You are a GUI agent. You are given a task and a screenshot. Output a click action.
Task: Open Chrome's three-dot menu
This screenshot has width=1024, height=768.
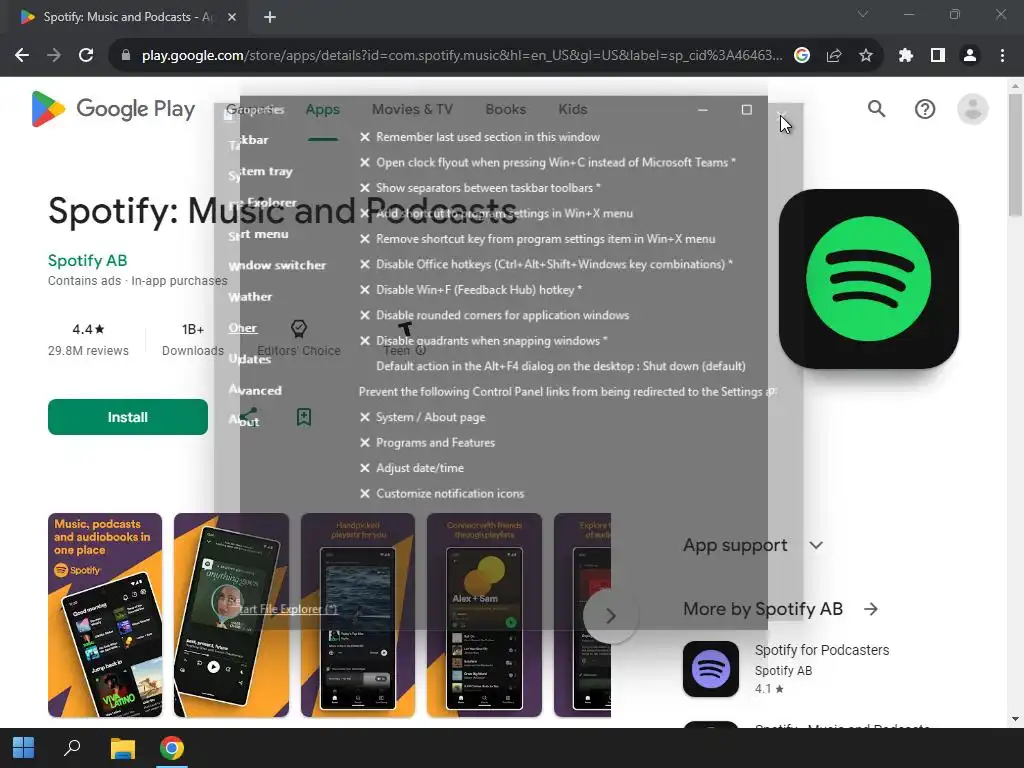tap(1002, 56)
